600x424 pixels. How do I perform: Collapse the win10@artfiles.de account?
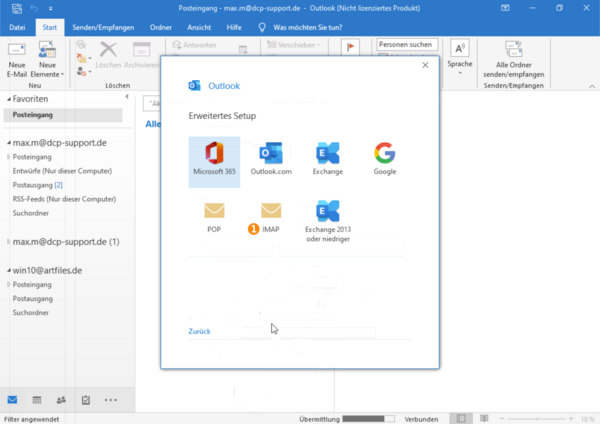[x=9, y=271]
